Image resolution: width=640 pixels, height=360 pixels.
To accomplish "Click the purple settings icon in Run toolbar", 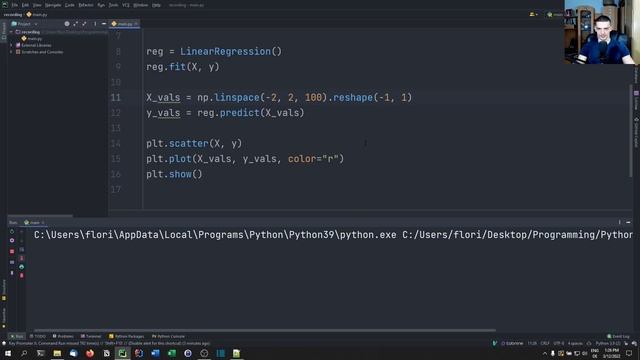I will coord(12,240).
